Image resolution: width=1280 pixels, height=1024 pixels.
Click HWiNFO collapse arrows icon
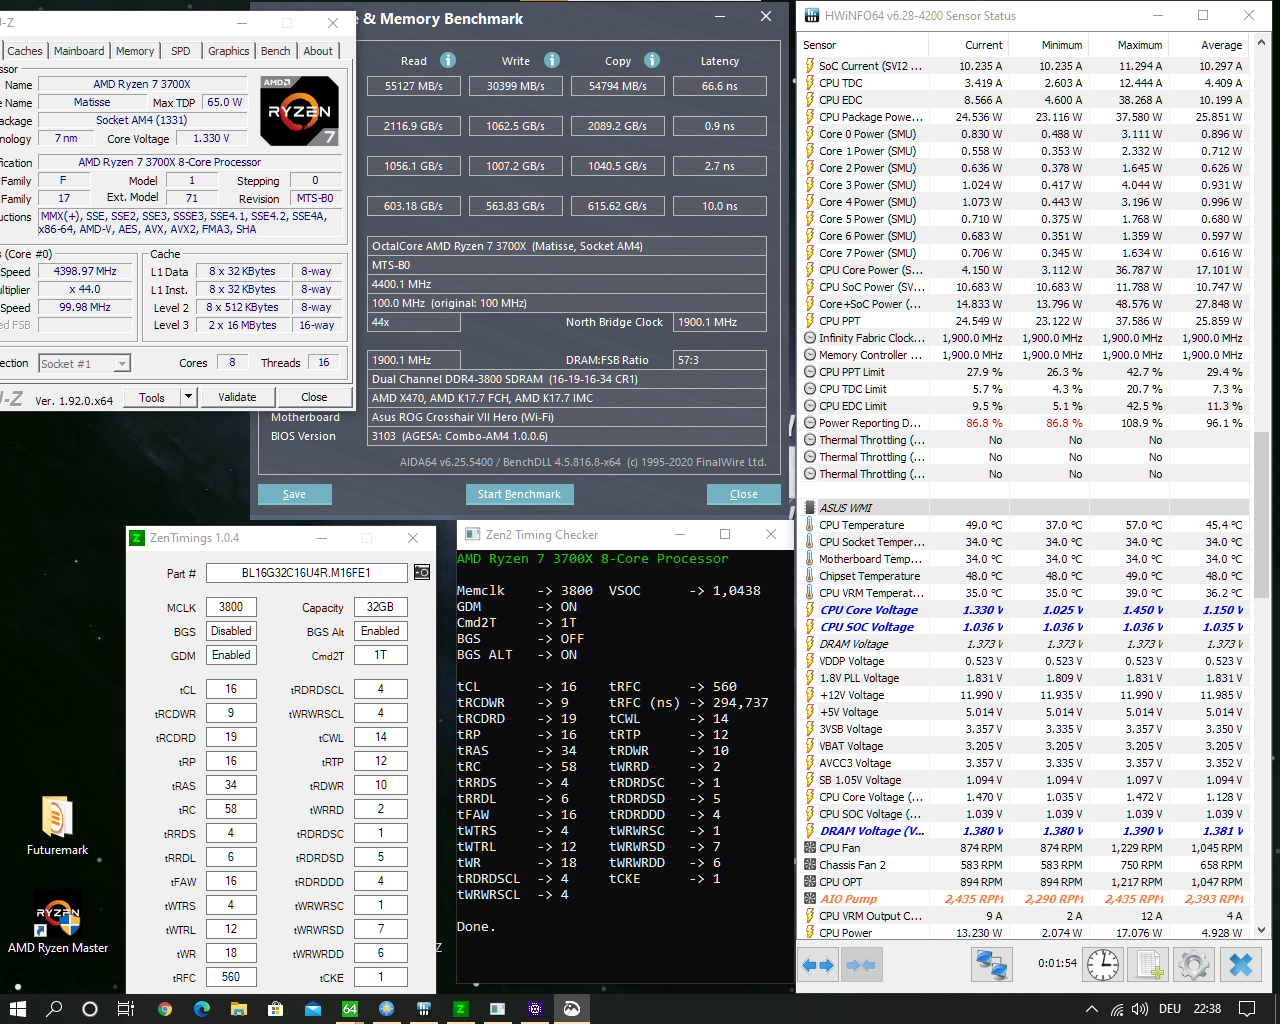pos(860,965)
